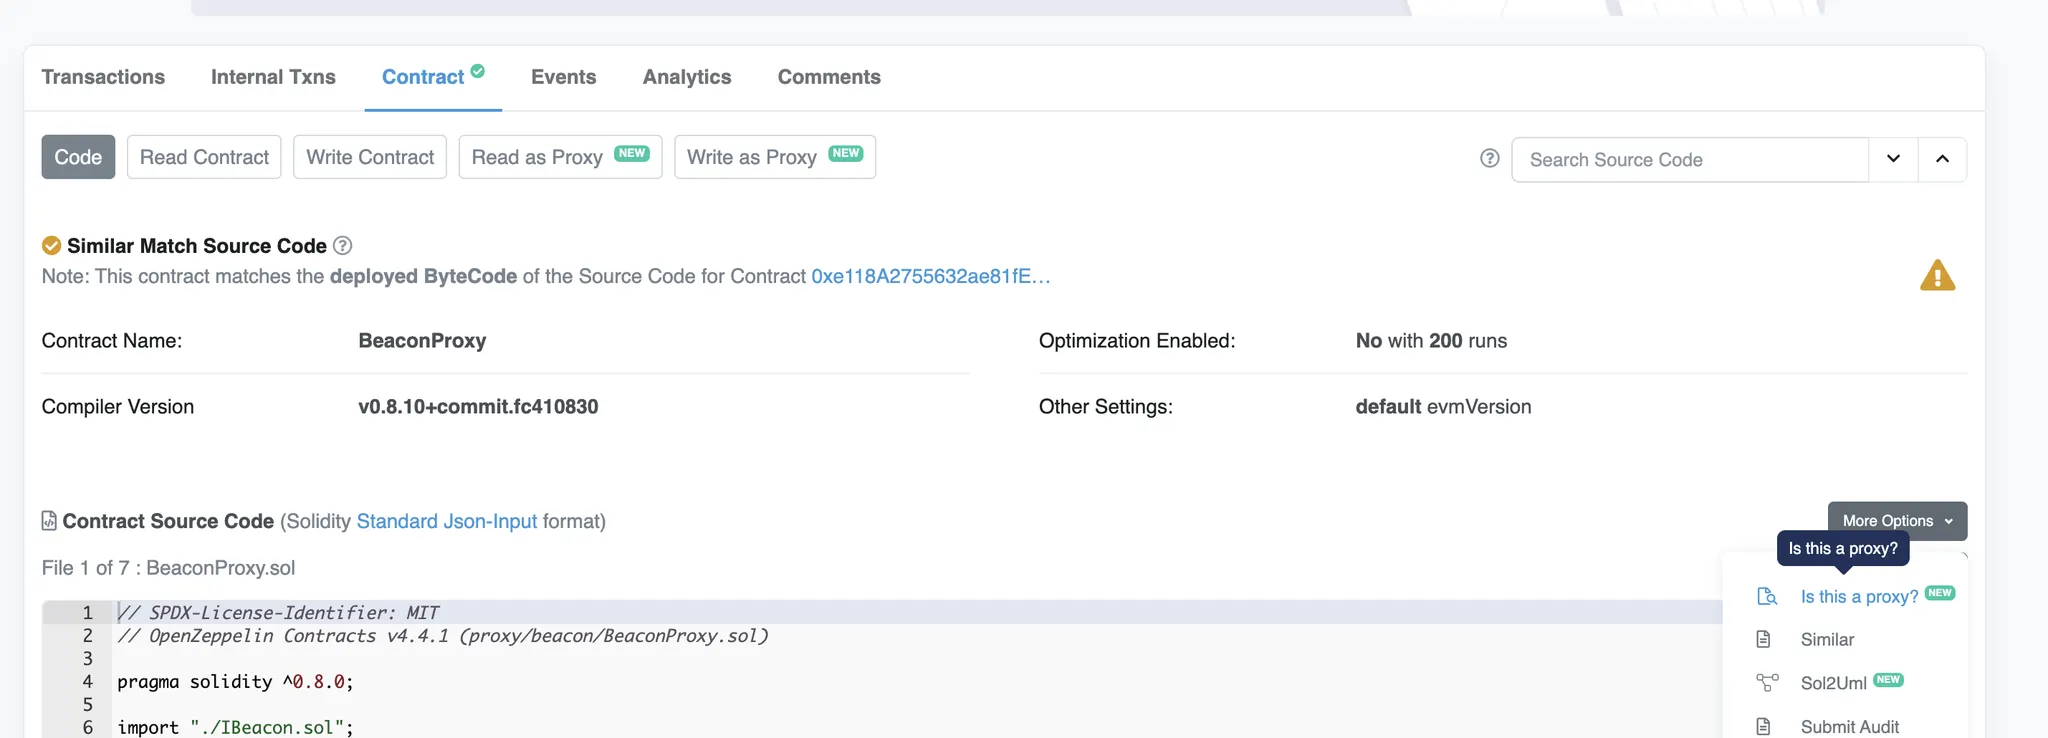Click the Sol2Uml diagram icon
The image size is (2048, 738).
tap(1767, 683)
